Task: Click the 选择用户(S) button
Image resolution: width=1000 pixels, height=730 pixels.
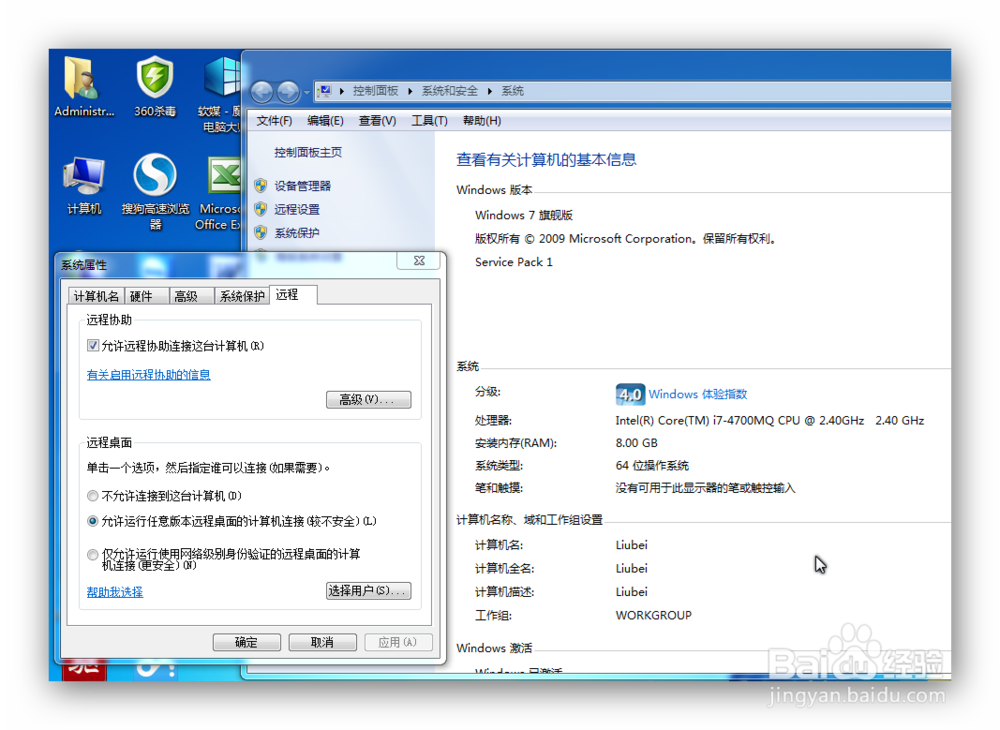Action: tap(368, 590)
